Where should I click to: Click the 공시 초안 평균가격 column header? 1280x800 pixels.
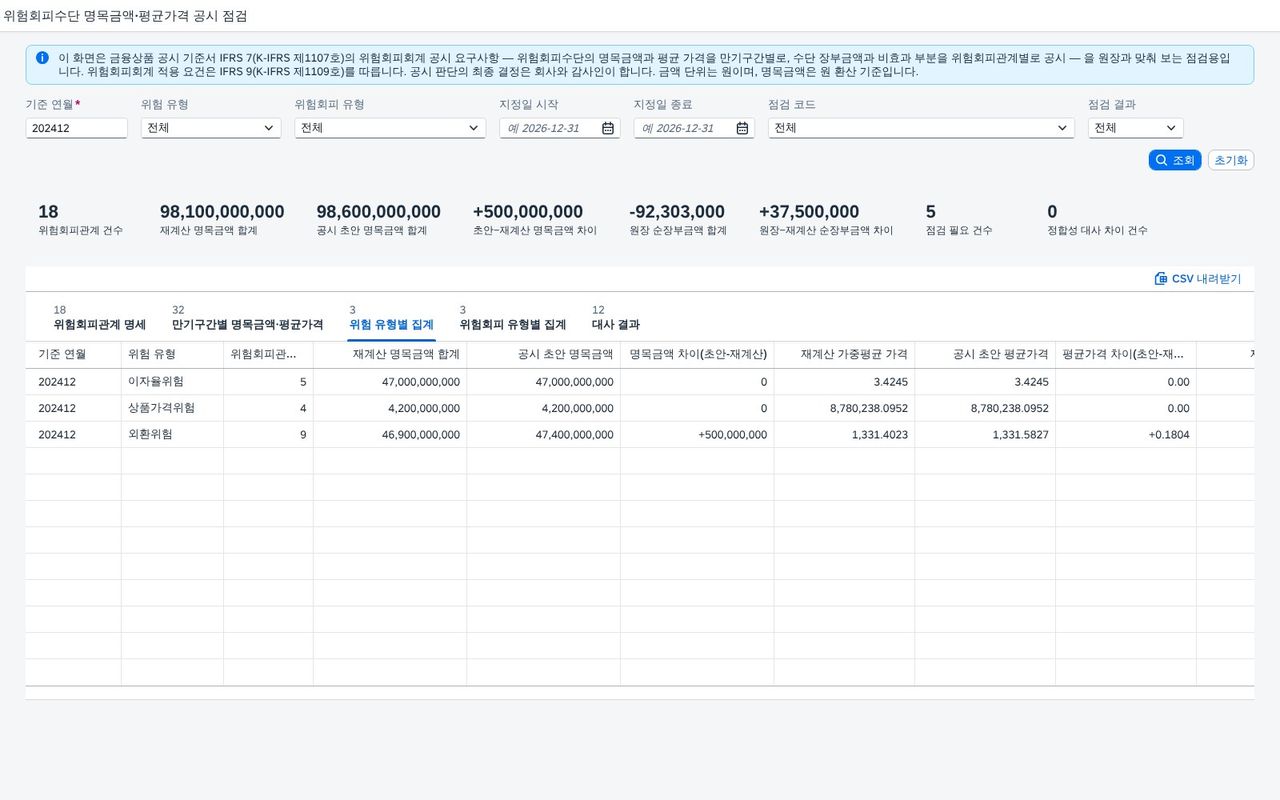pos(985,355)
